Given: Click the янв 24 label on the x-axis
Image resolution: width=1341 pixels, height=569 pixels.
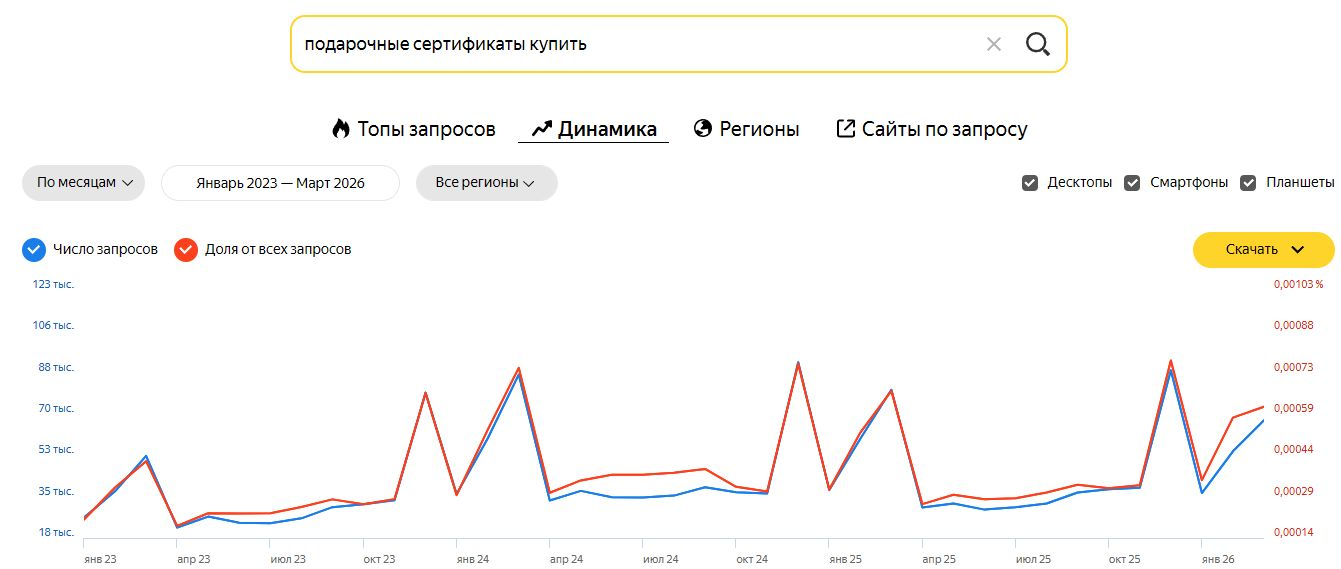Looking at the screenshot, I should click(472, 559).
